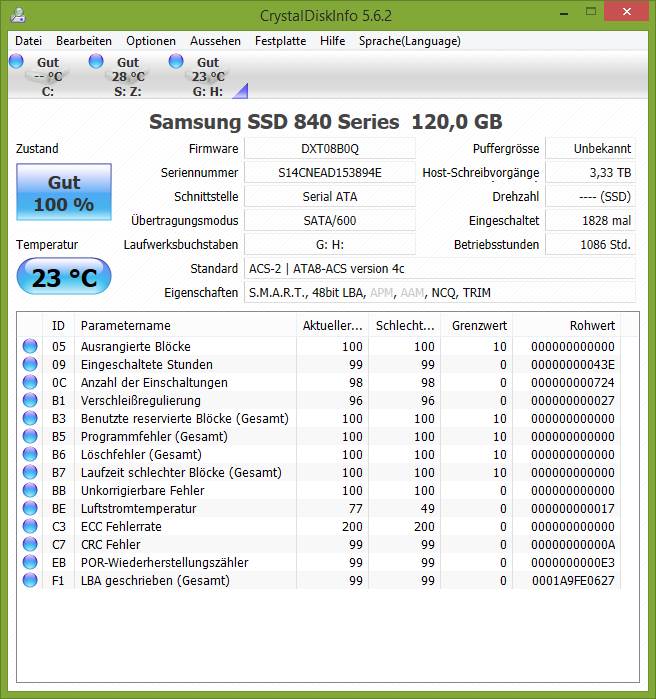Screen dimensions: 656x699
Task: Select the S: Z: drive tab
Action: [119, 76]
